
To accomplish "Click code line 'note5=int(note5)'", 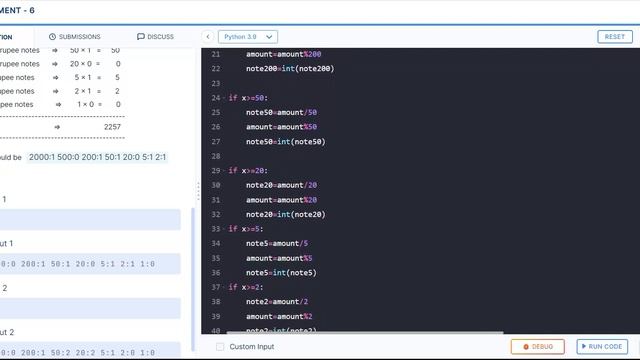I will click(281, 273).
